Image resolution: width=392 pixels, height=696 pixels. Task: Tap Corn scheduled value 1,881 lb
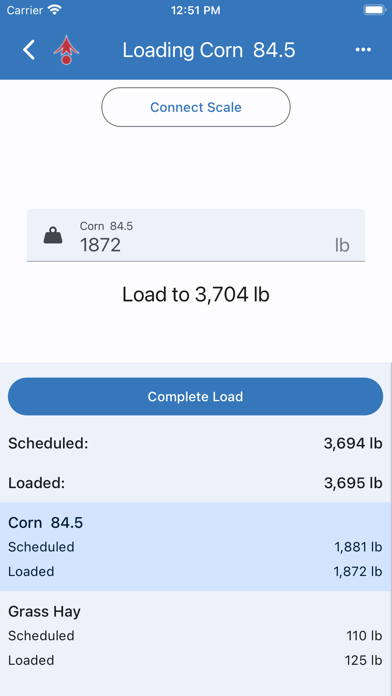pyautogui.click(x=358, y=547)
